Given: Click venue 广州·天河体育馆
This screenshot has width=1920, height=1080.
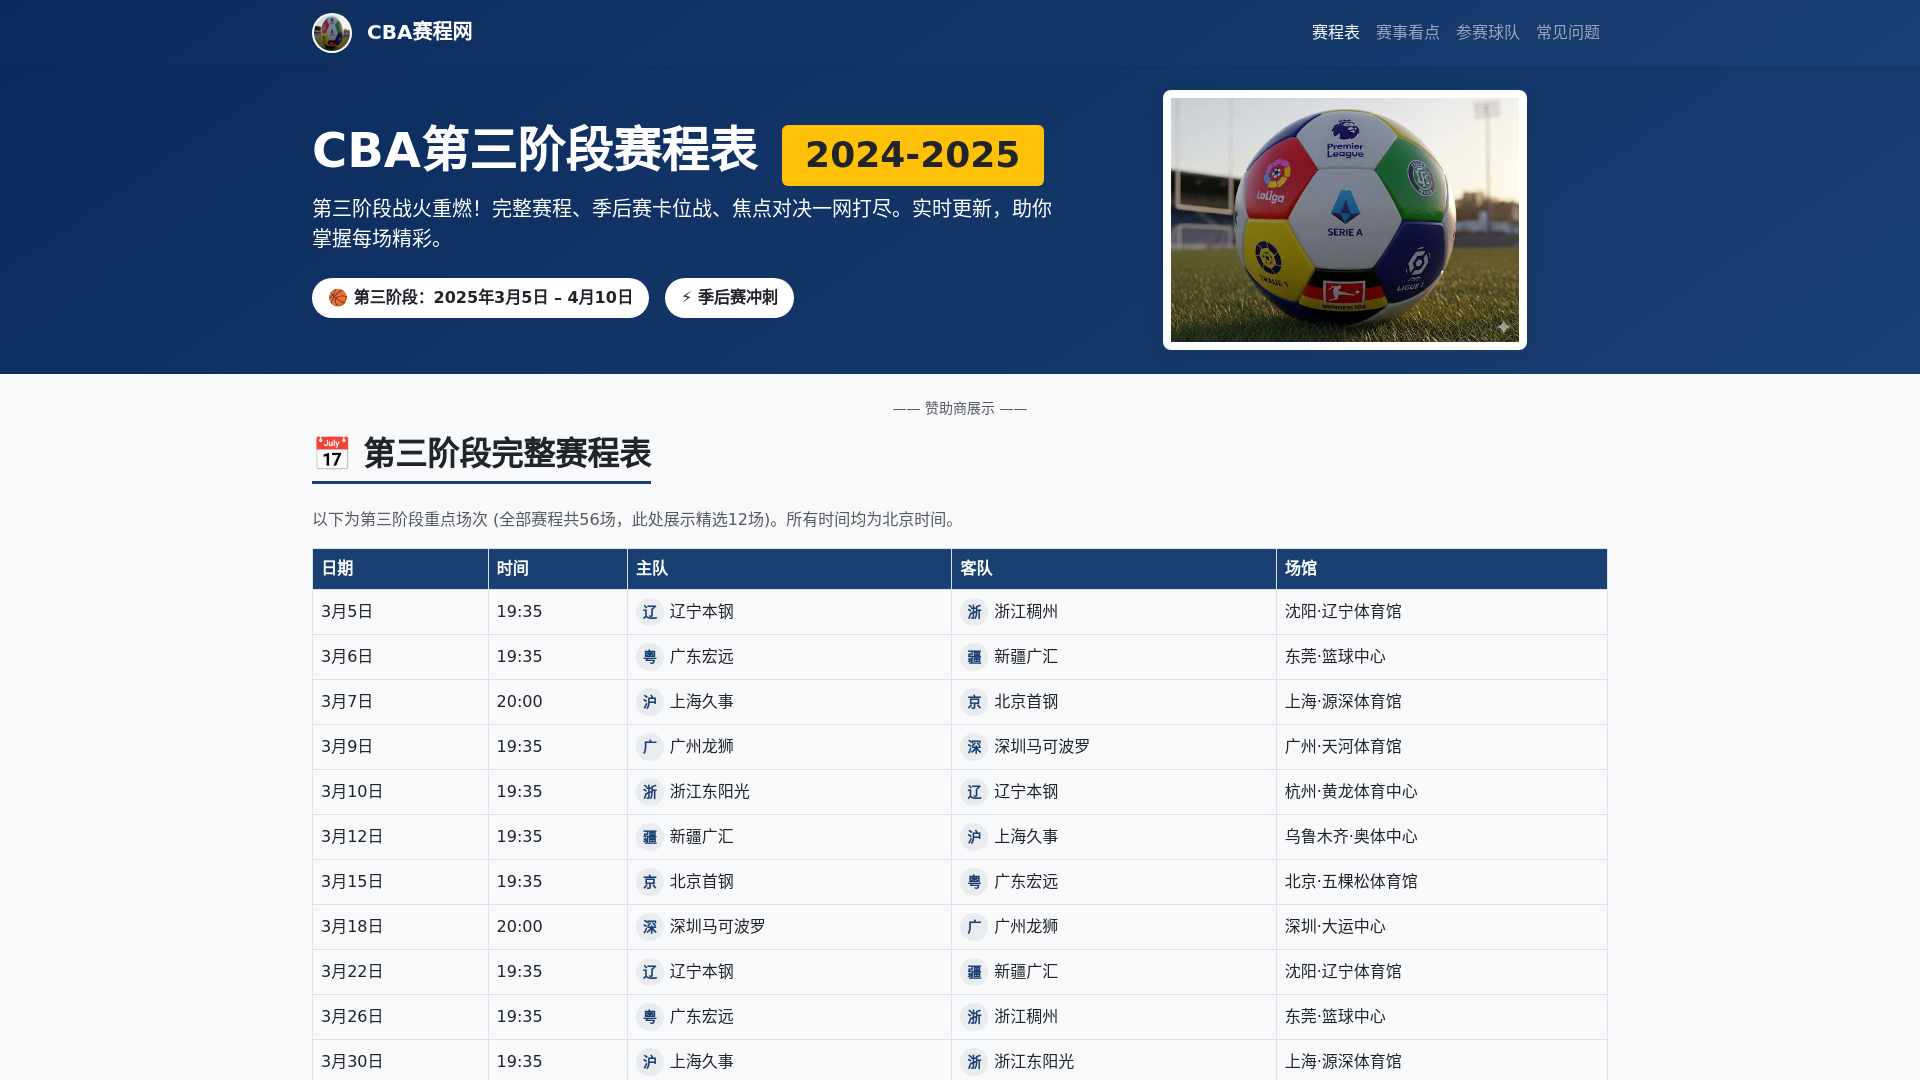Looking at the screenshot, I should pyautogui.click(x=1343, y=747).
